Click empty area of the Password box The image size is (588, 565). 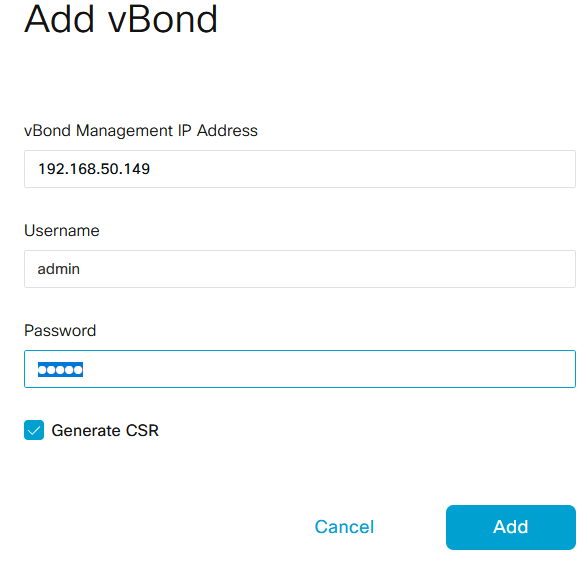[326, 369]
